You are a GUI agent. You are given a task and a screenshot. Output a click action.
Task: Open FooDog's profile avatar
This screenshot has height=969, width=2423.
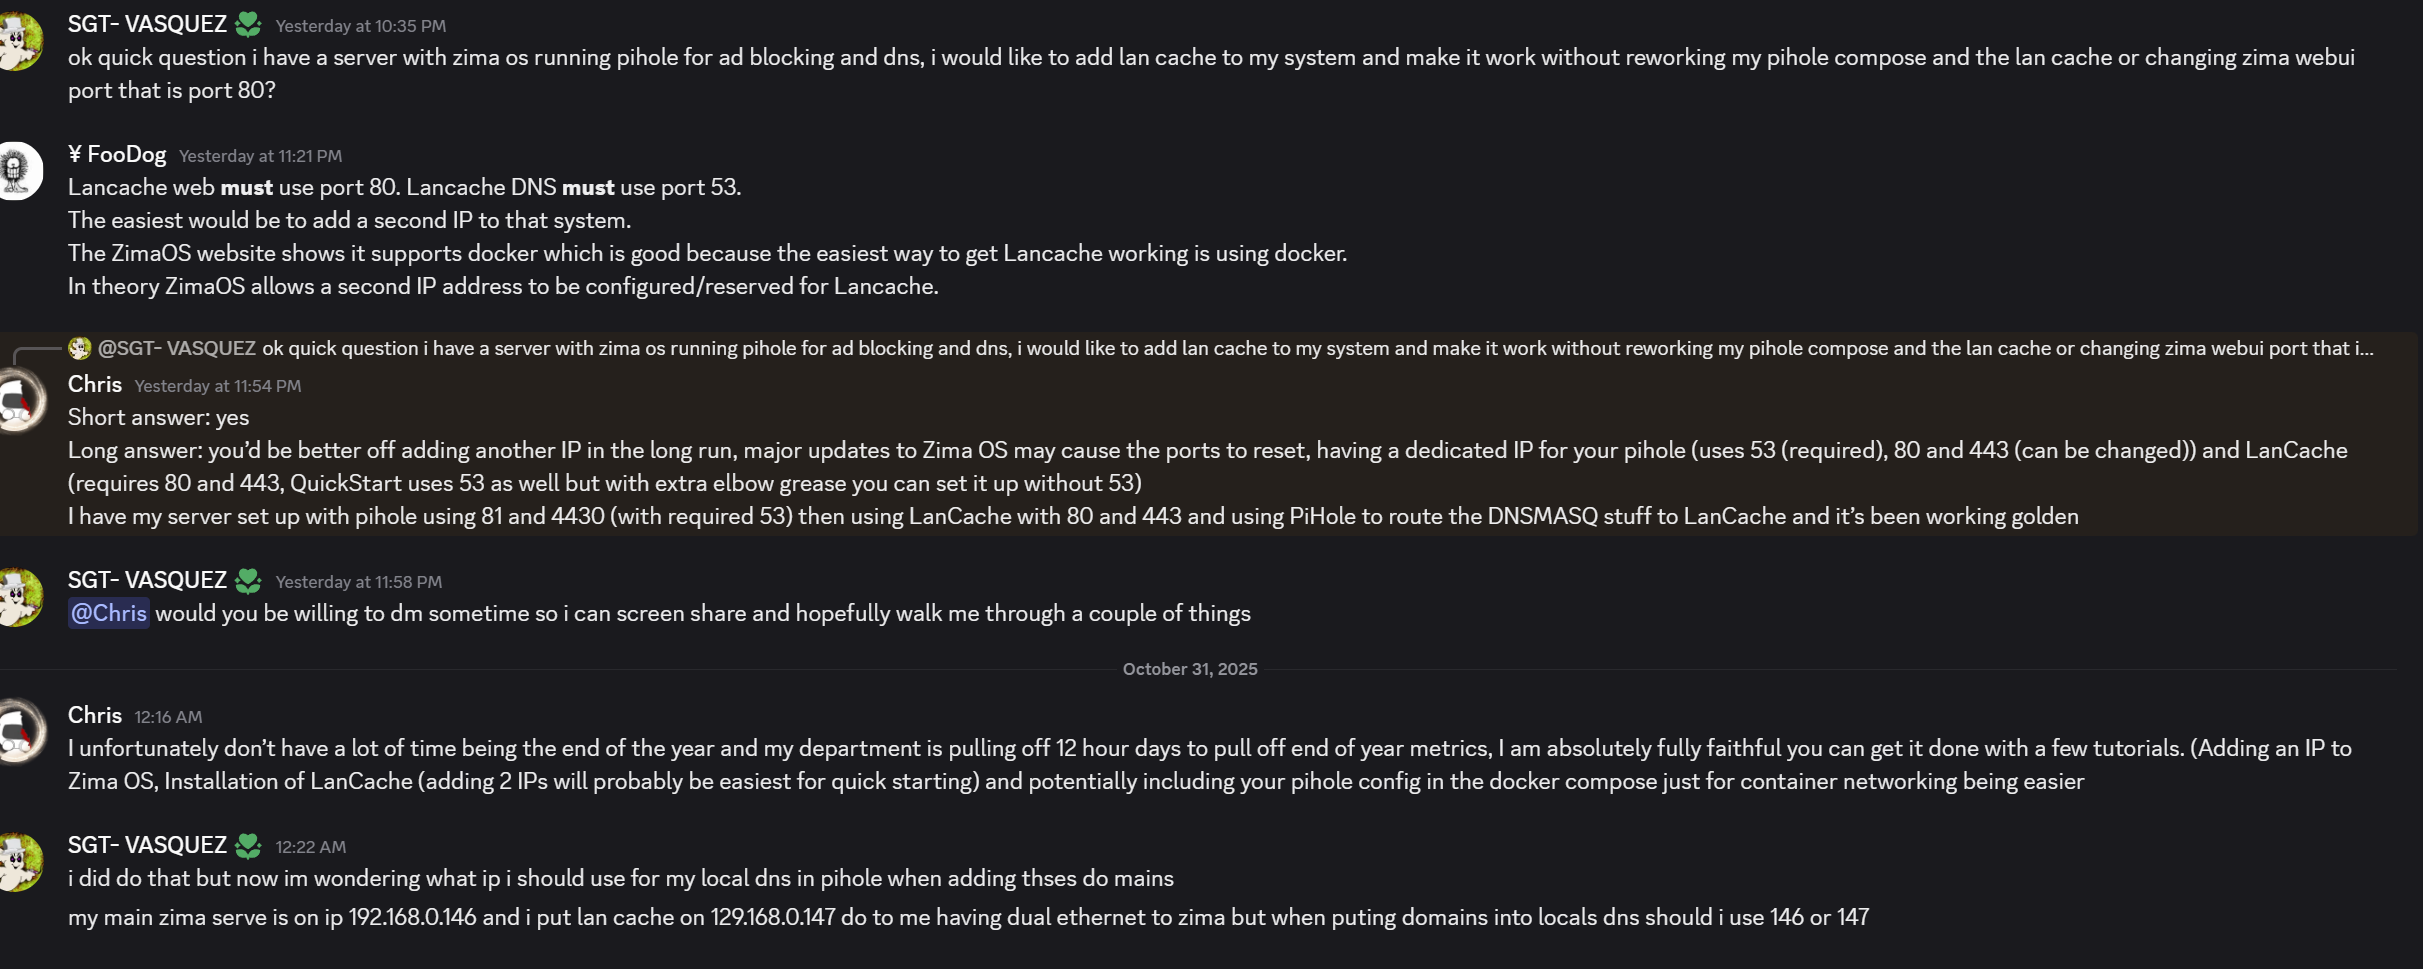tap(18, 171)
